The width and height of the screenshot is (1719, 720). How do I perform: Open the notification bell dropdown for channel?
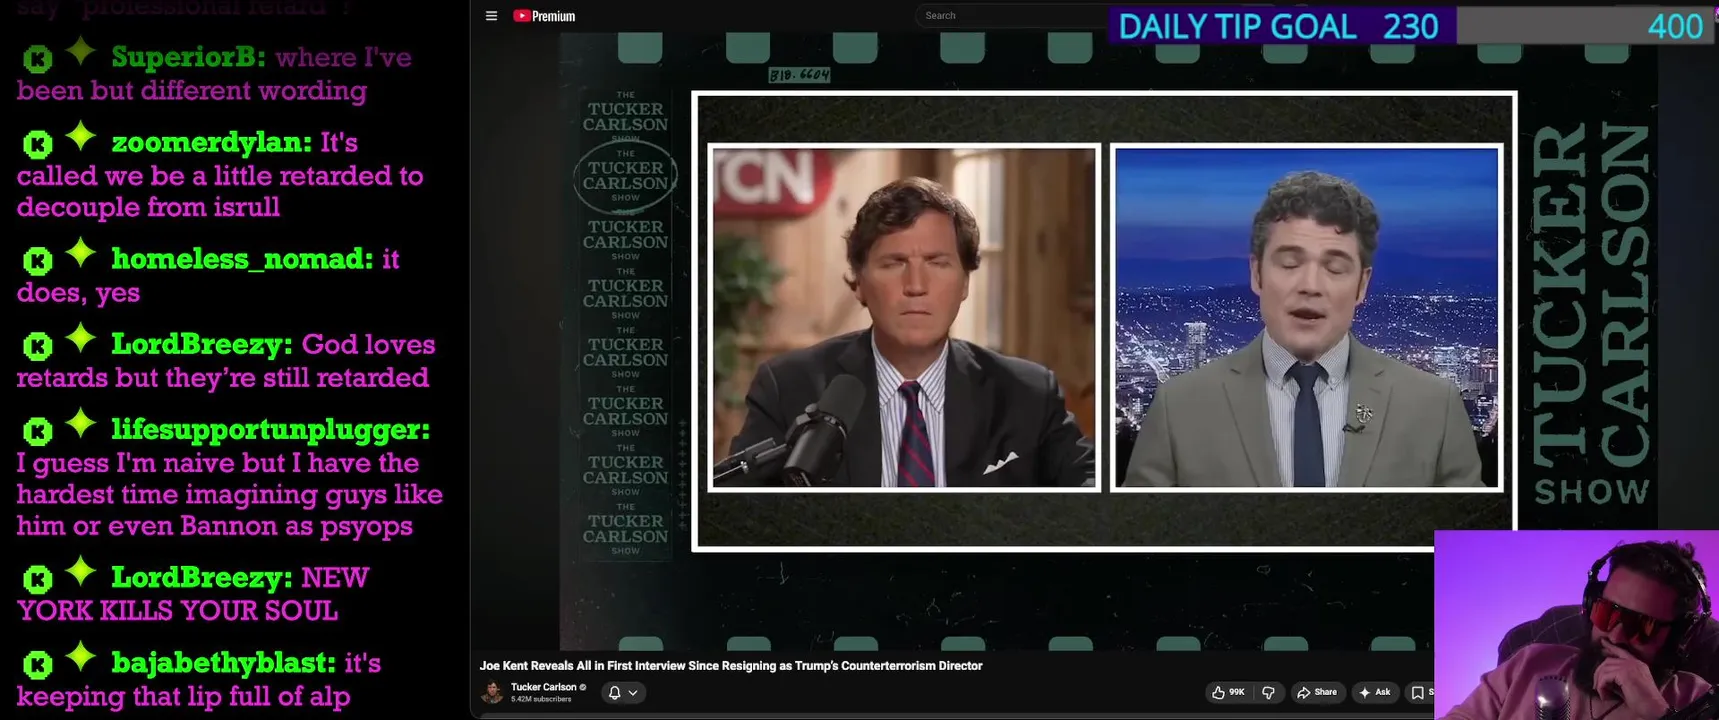(x=623, y=692)
